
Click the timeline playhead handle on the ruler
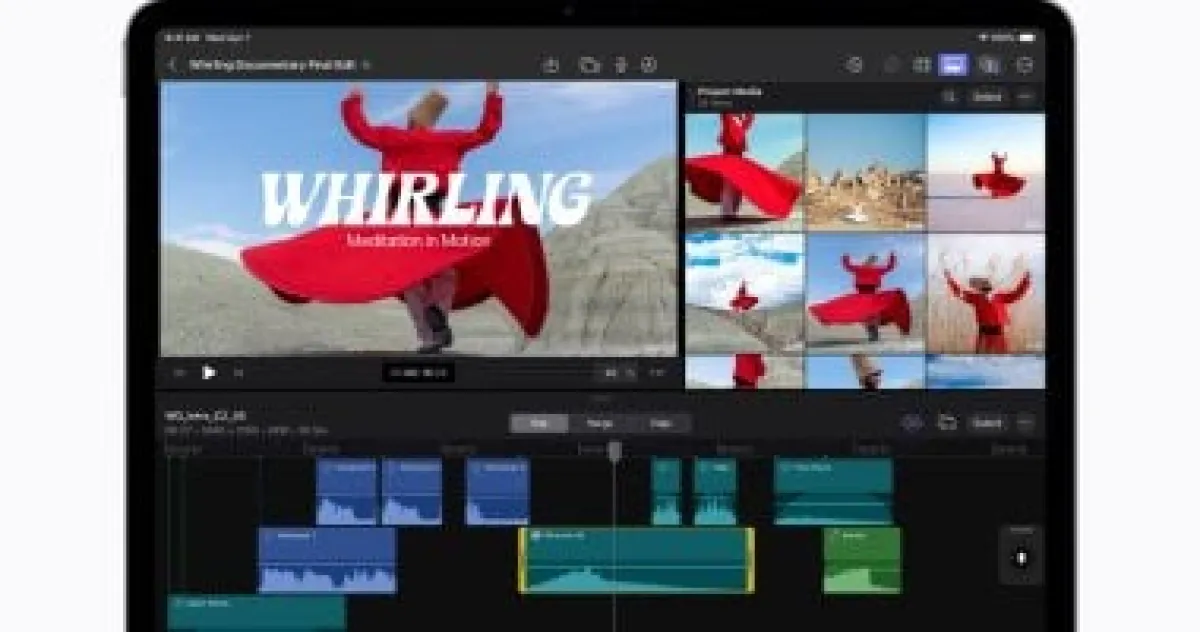pos(614,451)
